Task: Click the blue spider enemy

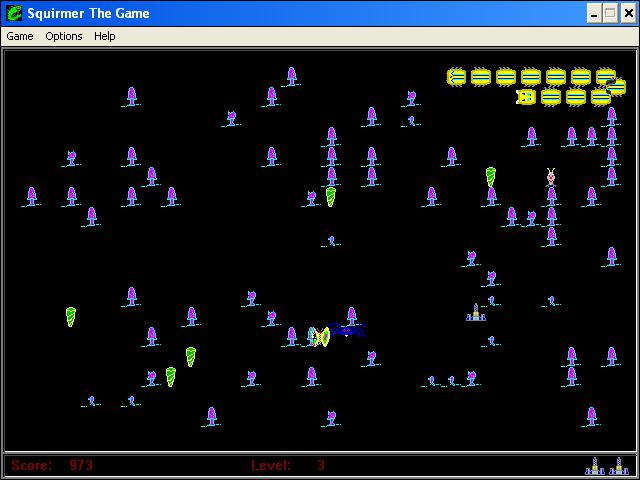Action: coord(347,330)
